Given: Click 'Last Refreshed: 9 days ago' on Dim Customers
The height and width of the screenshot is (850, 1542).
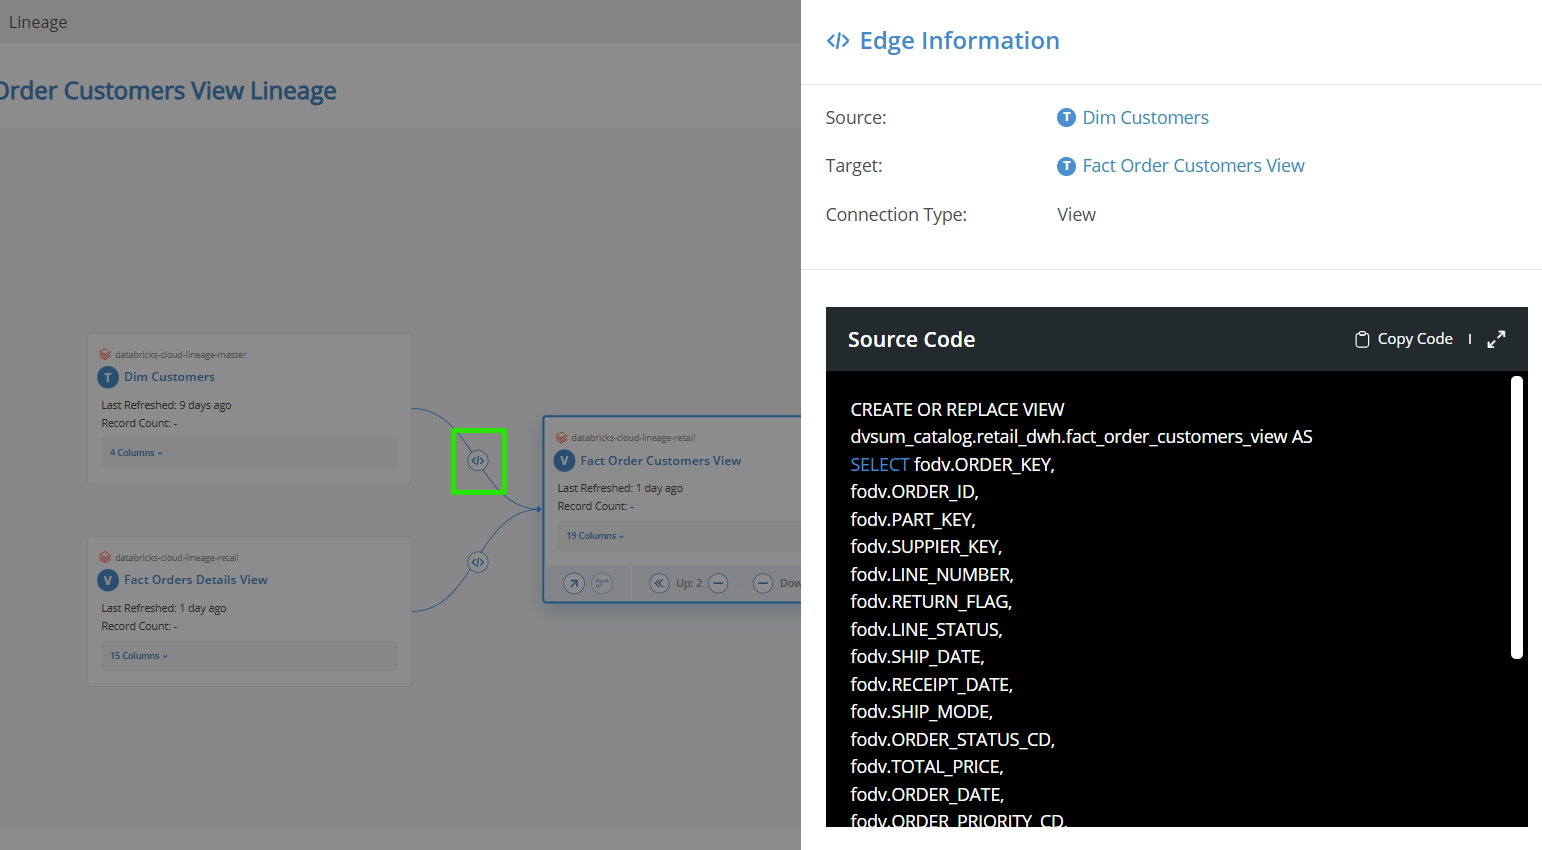Looking at the screenshot, I should [x=166, y=405].
